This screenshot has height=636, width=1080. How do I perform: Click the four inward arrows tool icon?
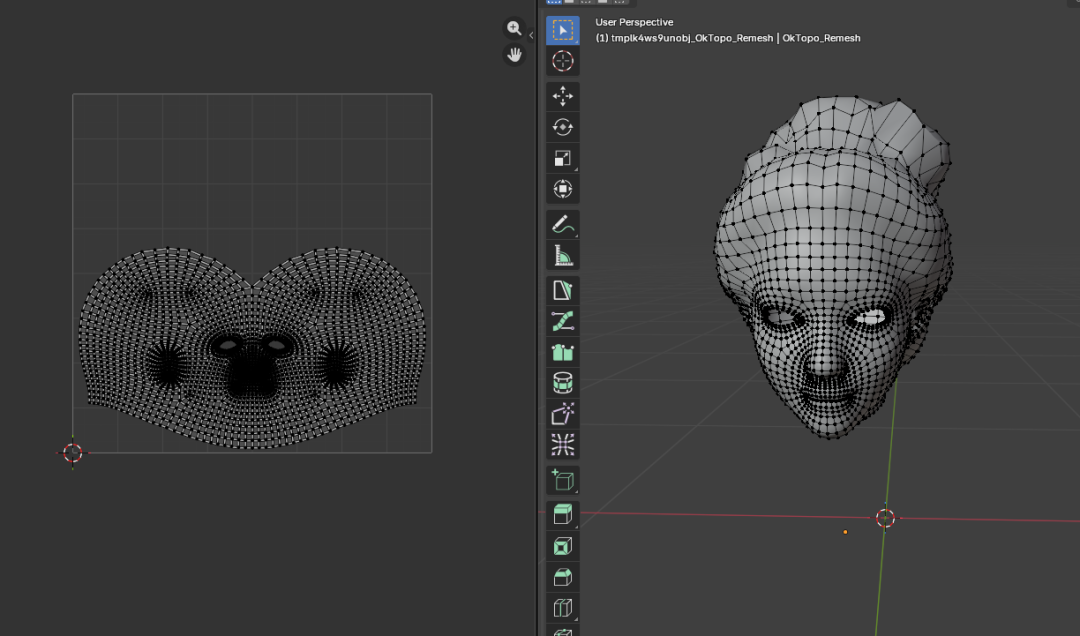click(x=562, y=444)
